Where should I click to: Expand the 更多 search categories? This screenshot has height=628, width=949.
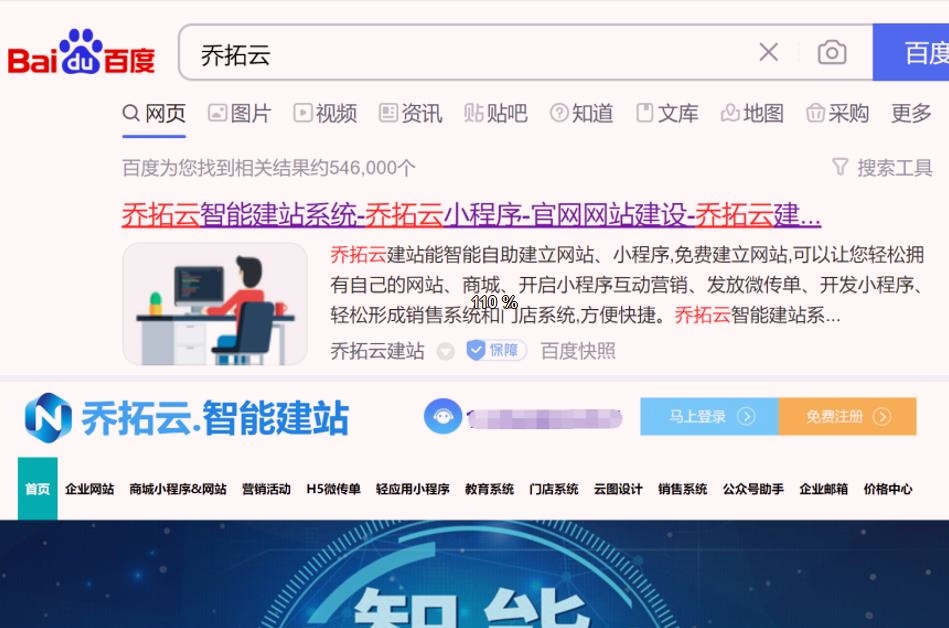pyautogui.click(x=911, y=113)
